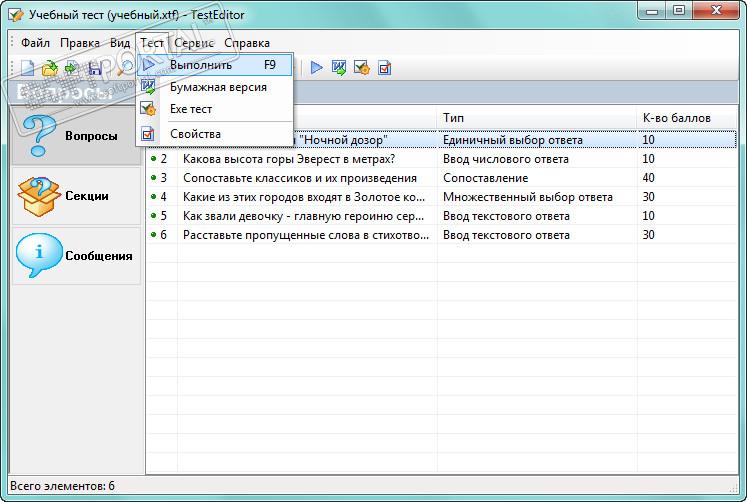Screen dimensions: 747x502
Task: Click score 30 in row 6
Action: click(x=648, y=235)
